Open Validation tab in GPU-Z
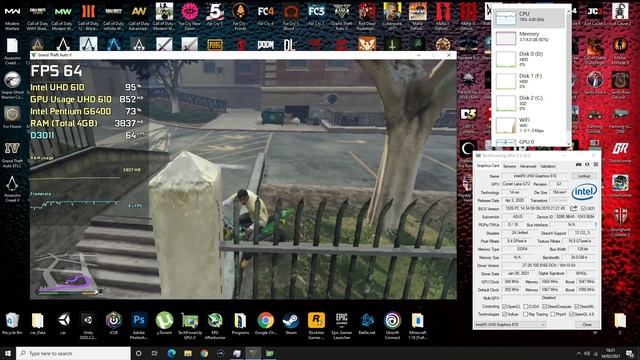This screenshot has width=640, height=360. tap(547, 166)
